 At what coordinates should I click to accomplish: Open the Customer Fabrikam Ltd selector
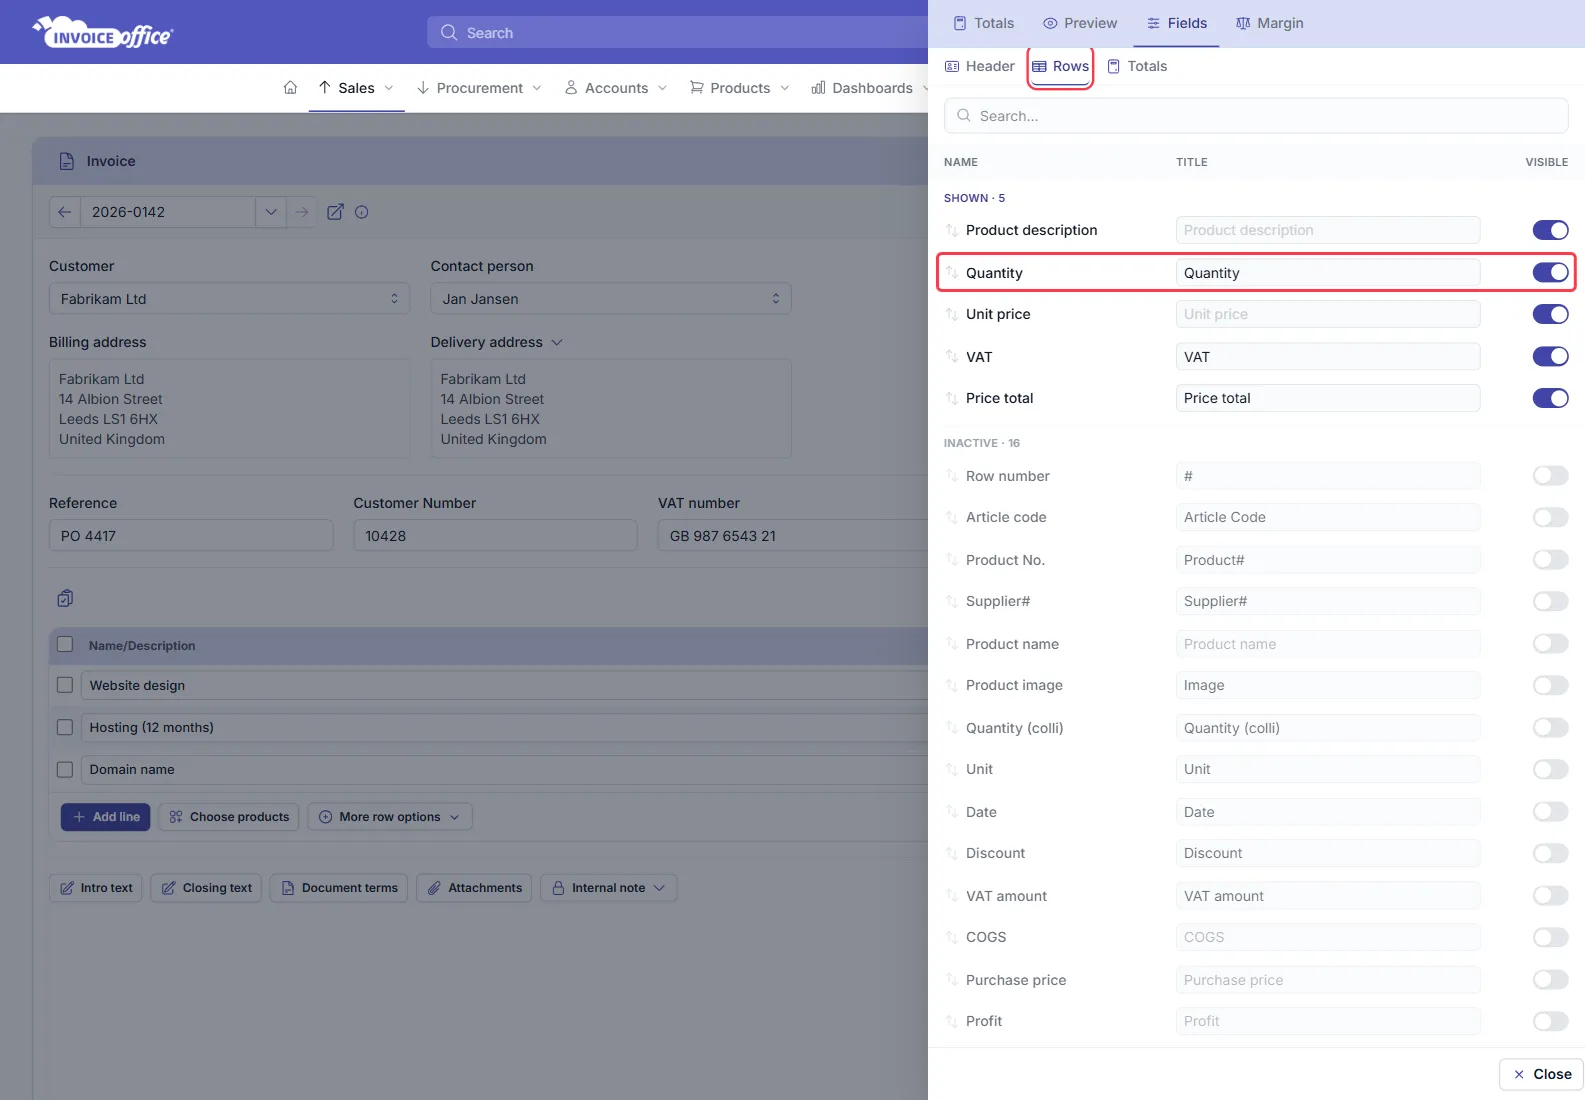(x=229, y=299)
